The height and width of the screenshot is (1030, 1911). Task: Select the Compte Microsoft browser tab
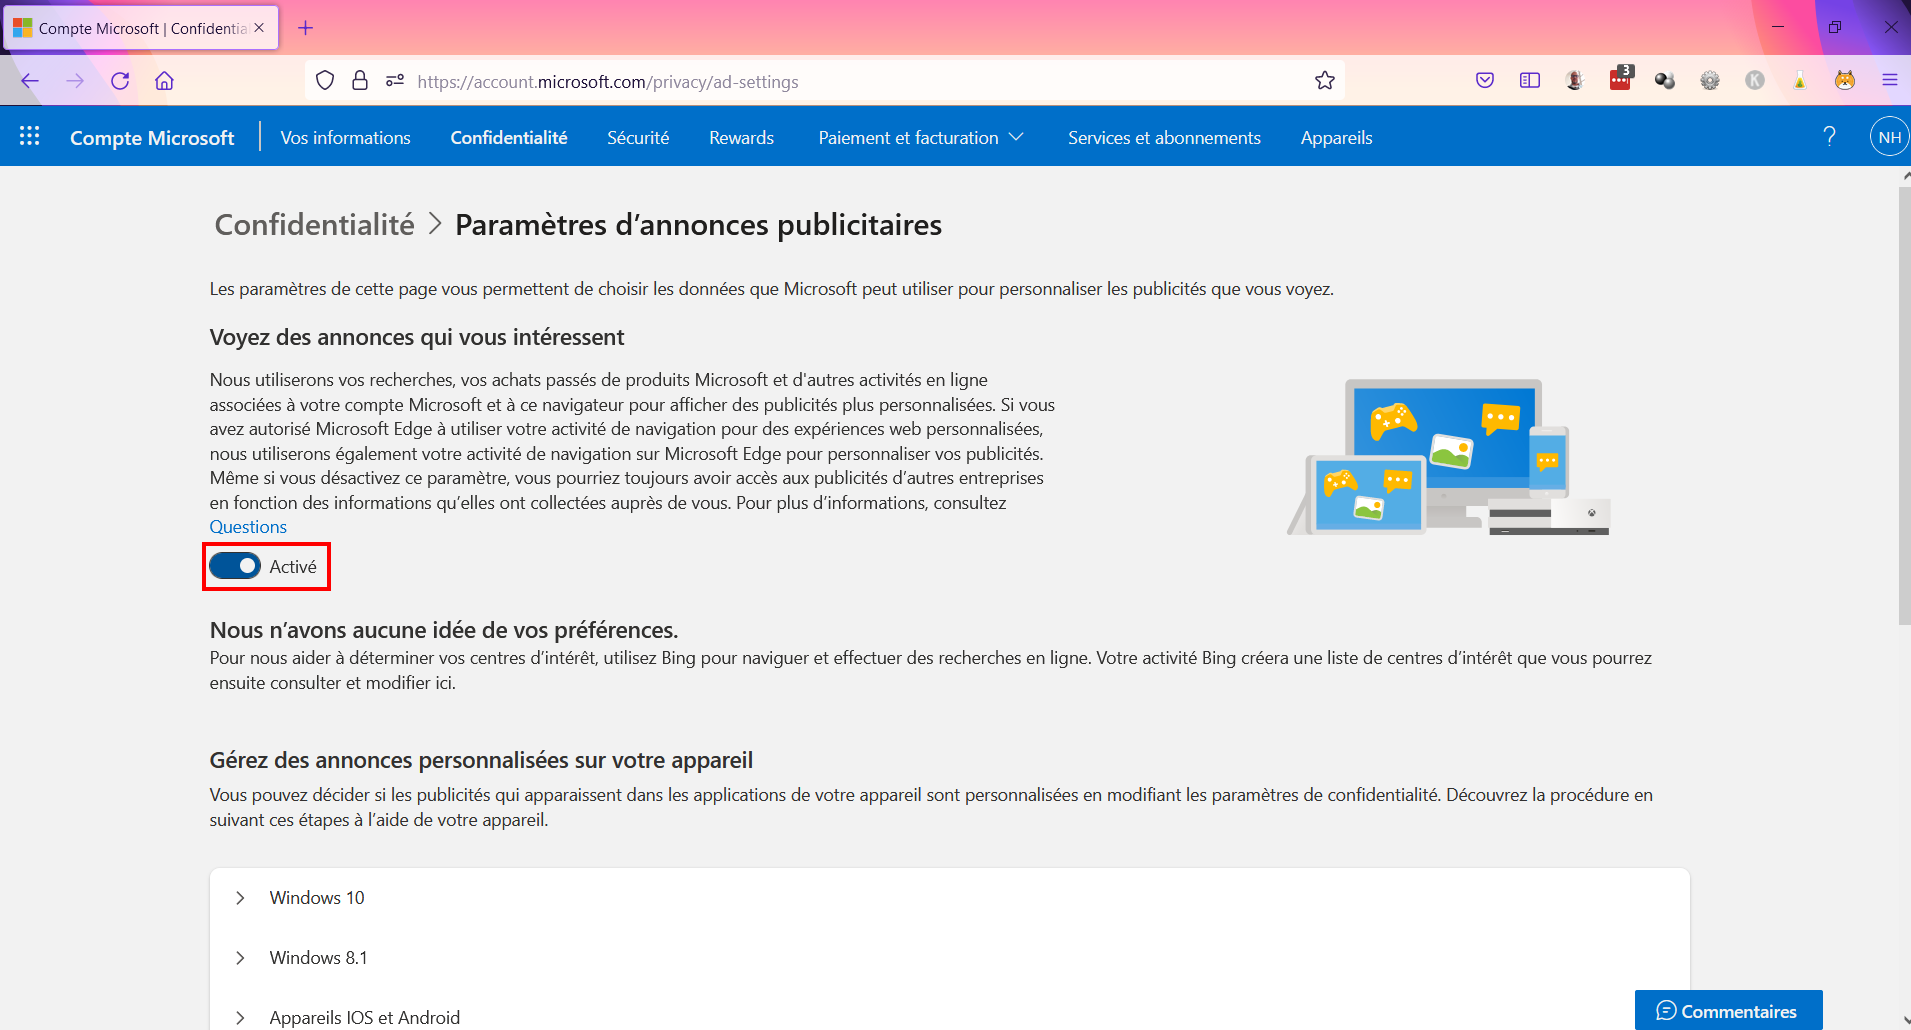141,28
